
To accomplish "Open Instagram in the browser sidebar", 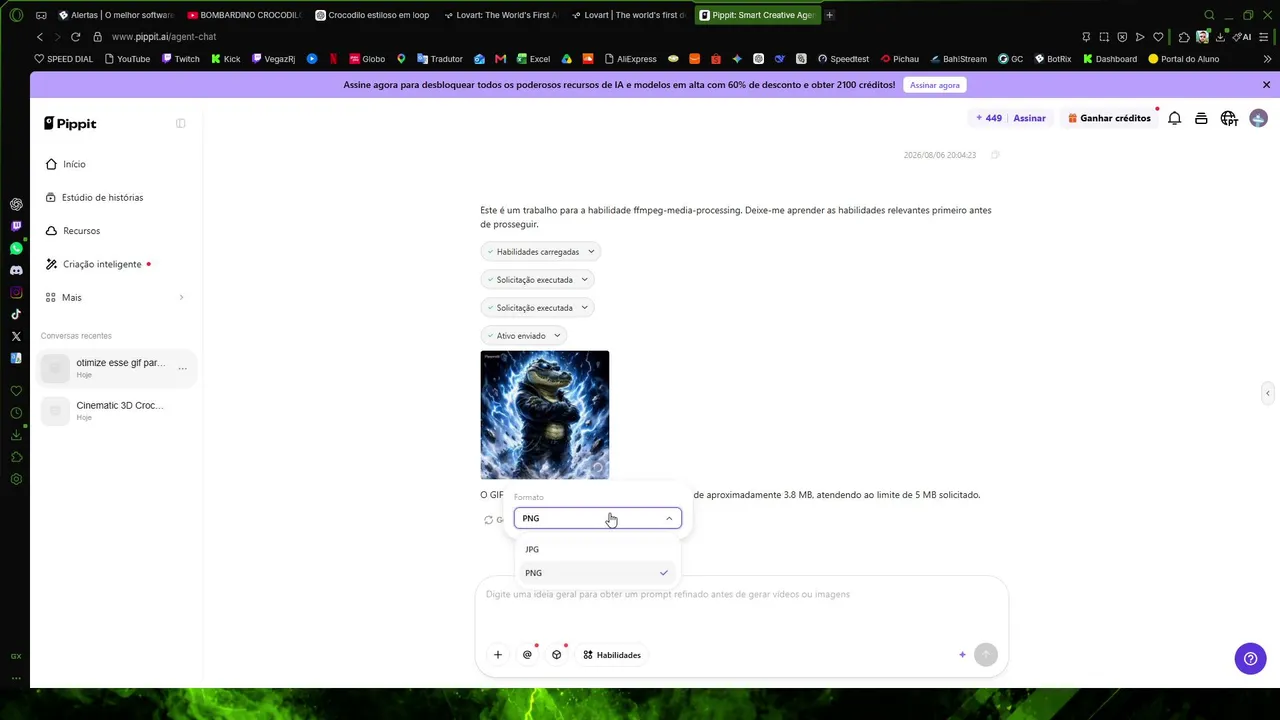I will (16, 292).
